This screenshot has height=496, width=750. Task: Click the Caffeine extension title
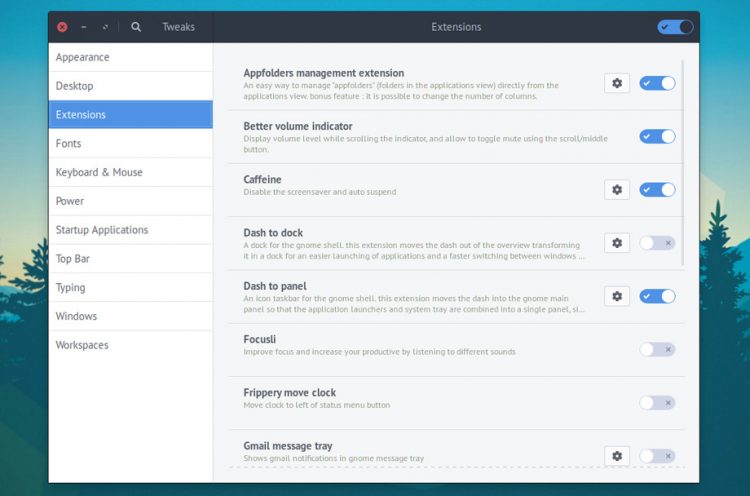point(262,179)
